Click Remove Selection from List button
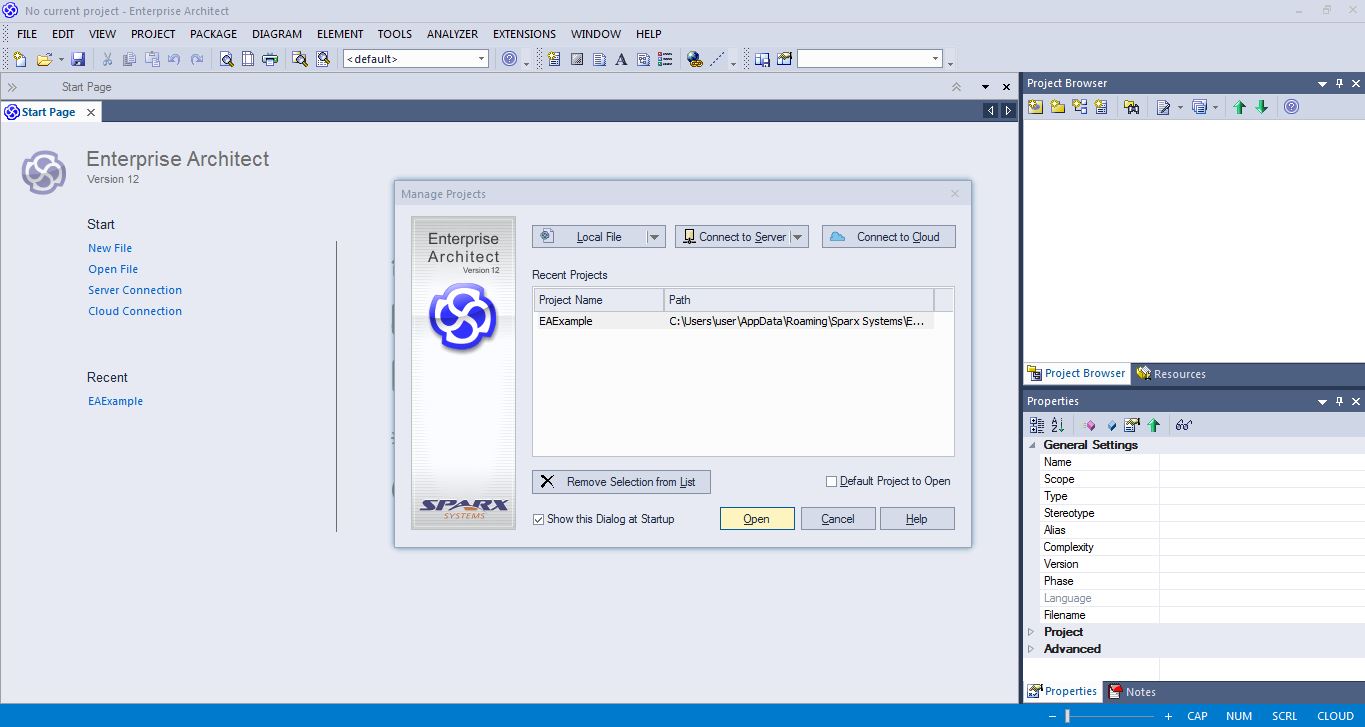 [621, 482]
